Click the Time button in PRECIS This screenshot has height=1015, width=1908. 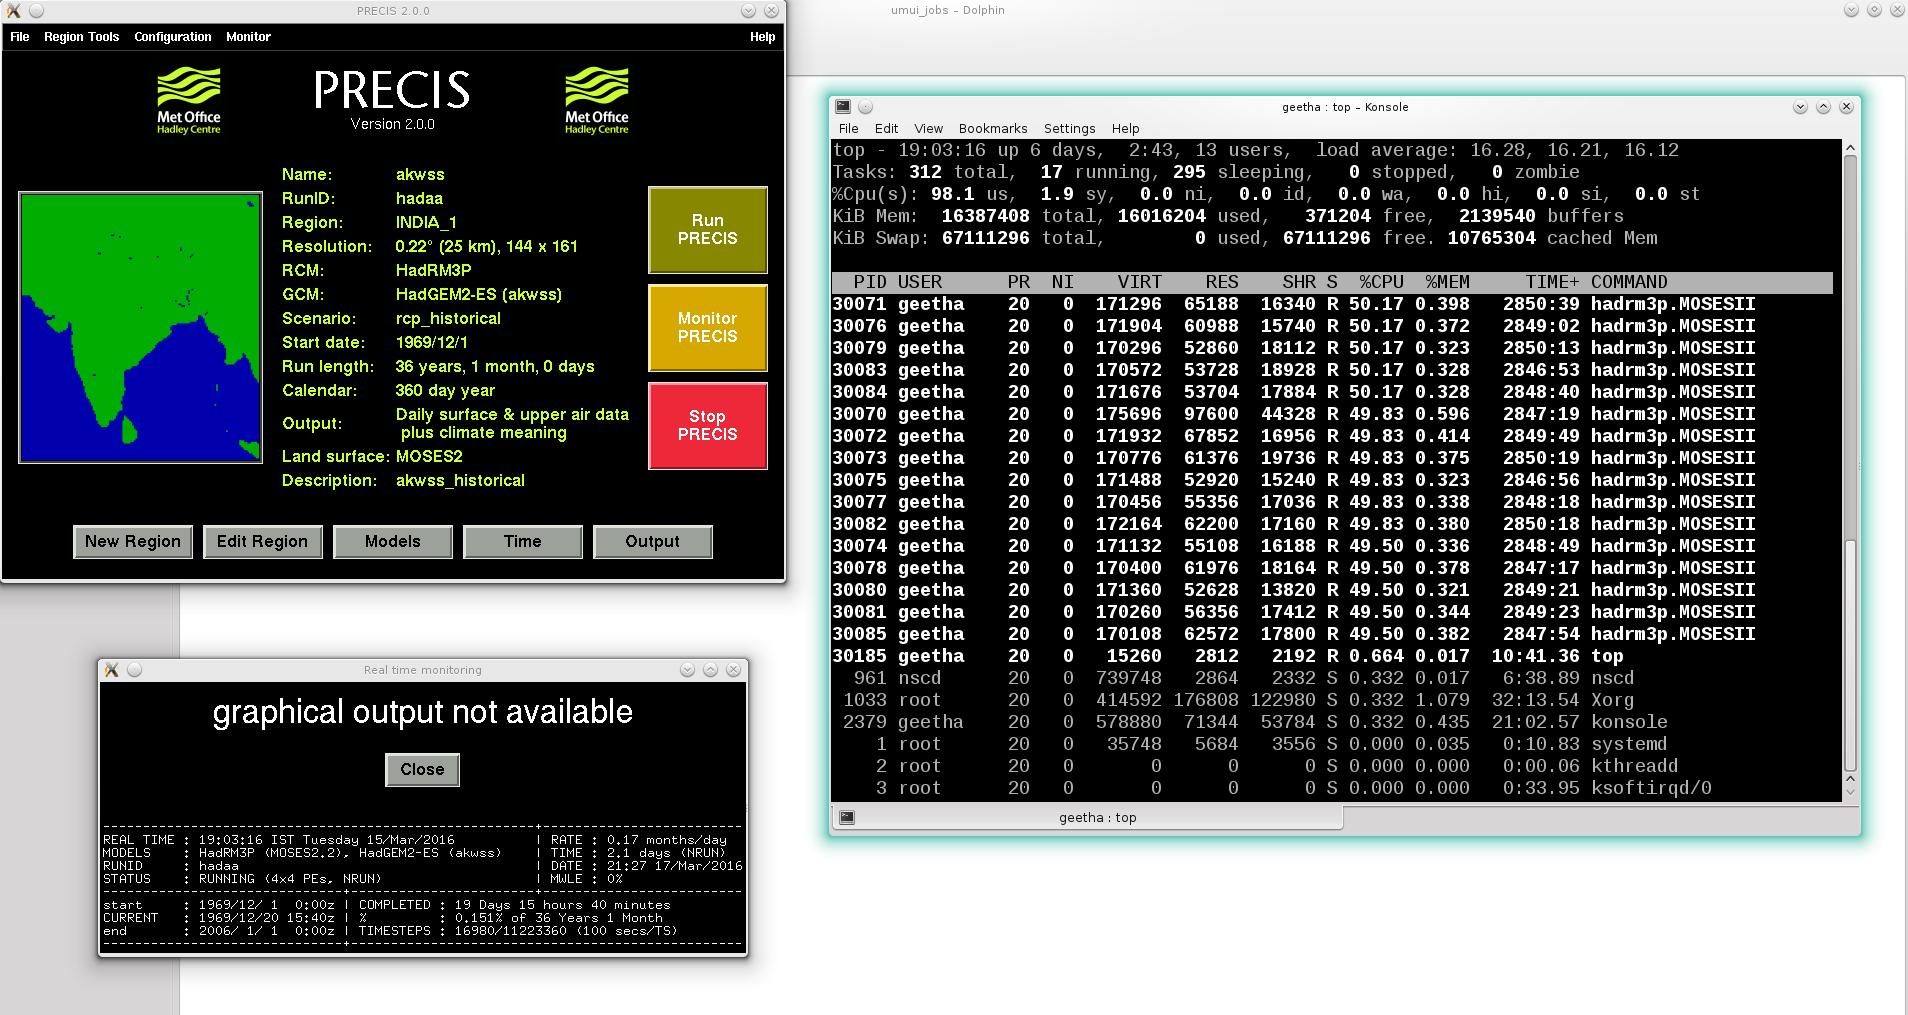coord(523,542)
